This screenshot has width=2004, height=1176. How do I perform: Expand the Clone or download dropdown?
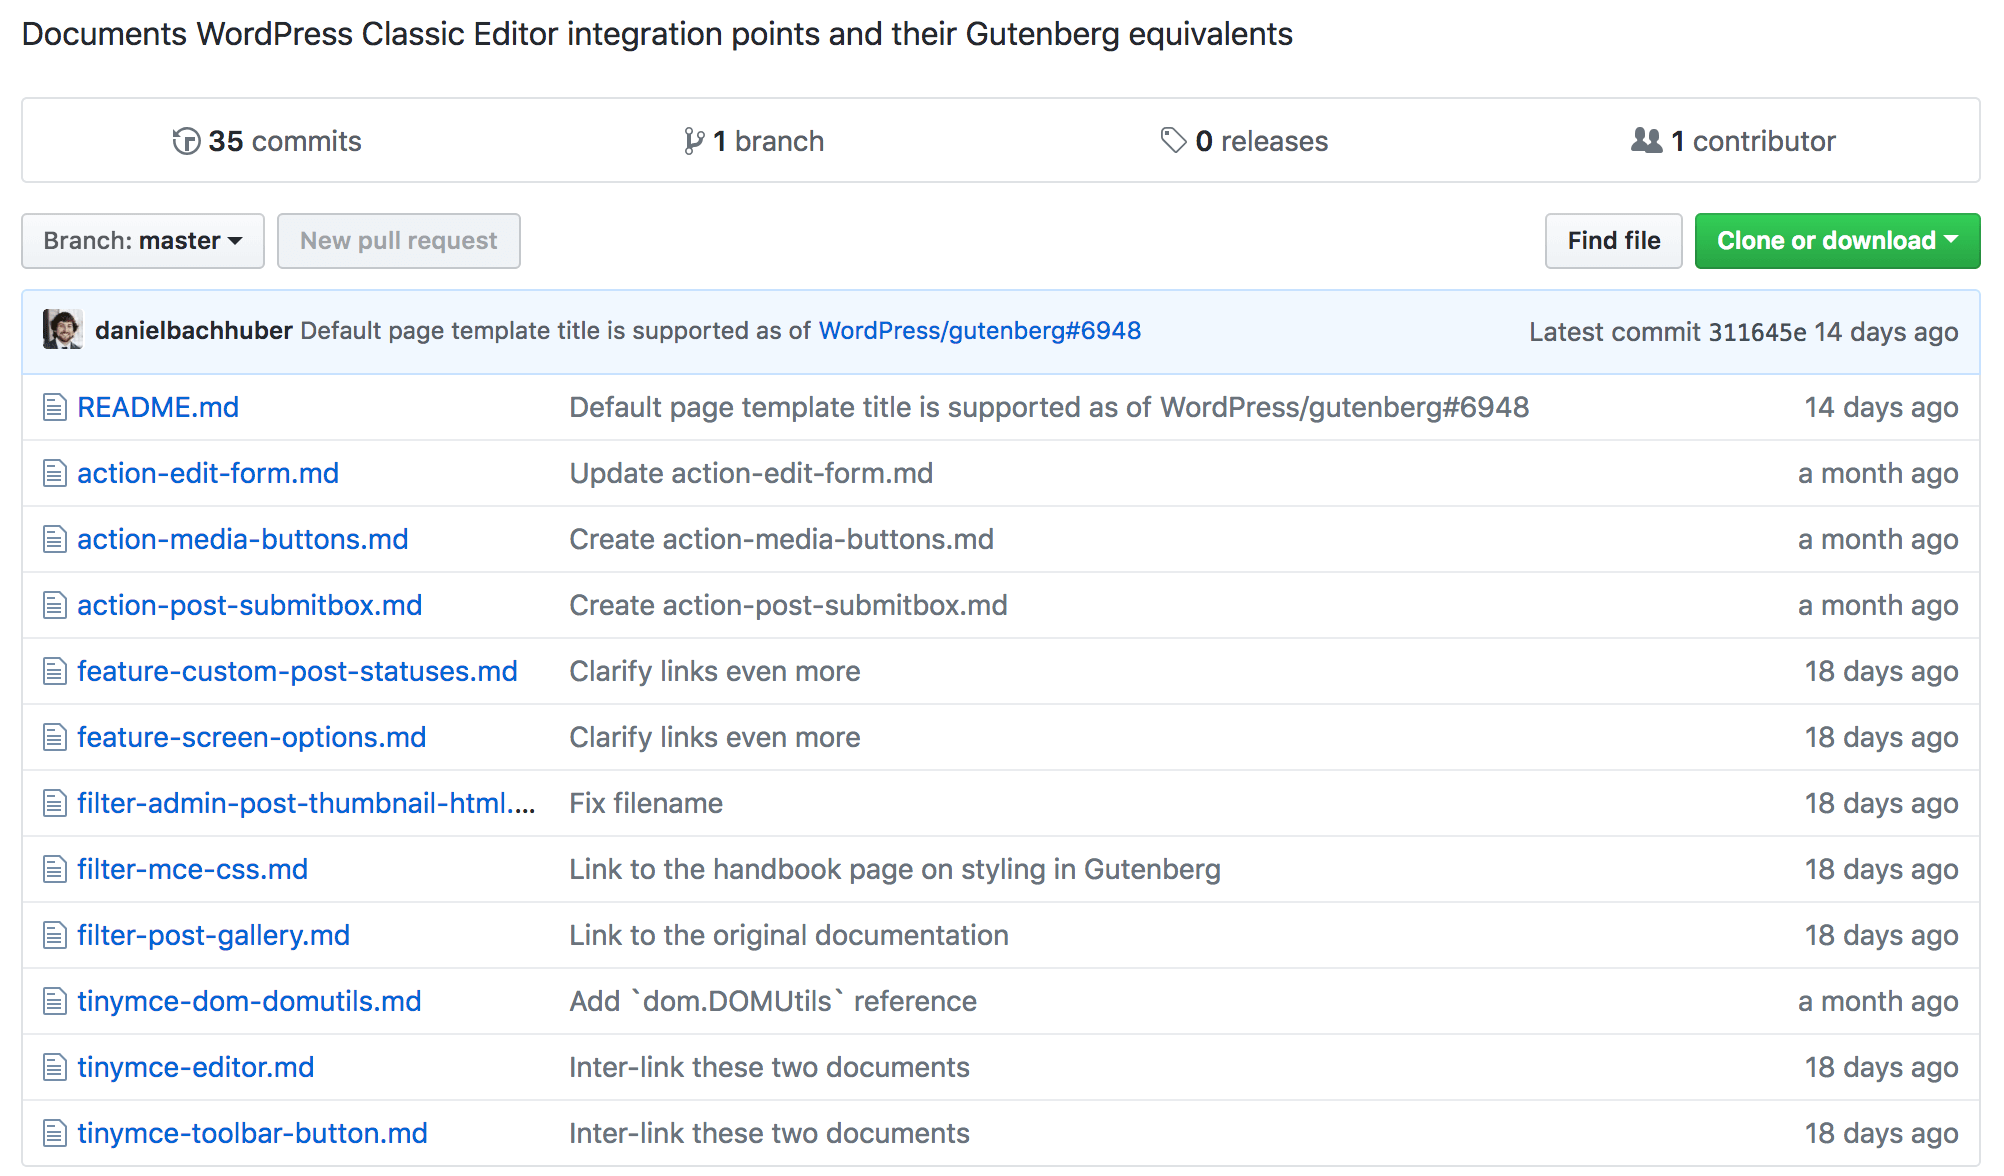[x=1837, y=239]
